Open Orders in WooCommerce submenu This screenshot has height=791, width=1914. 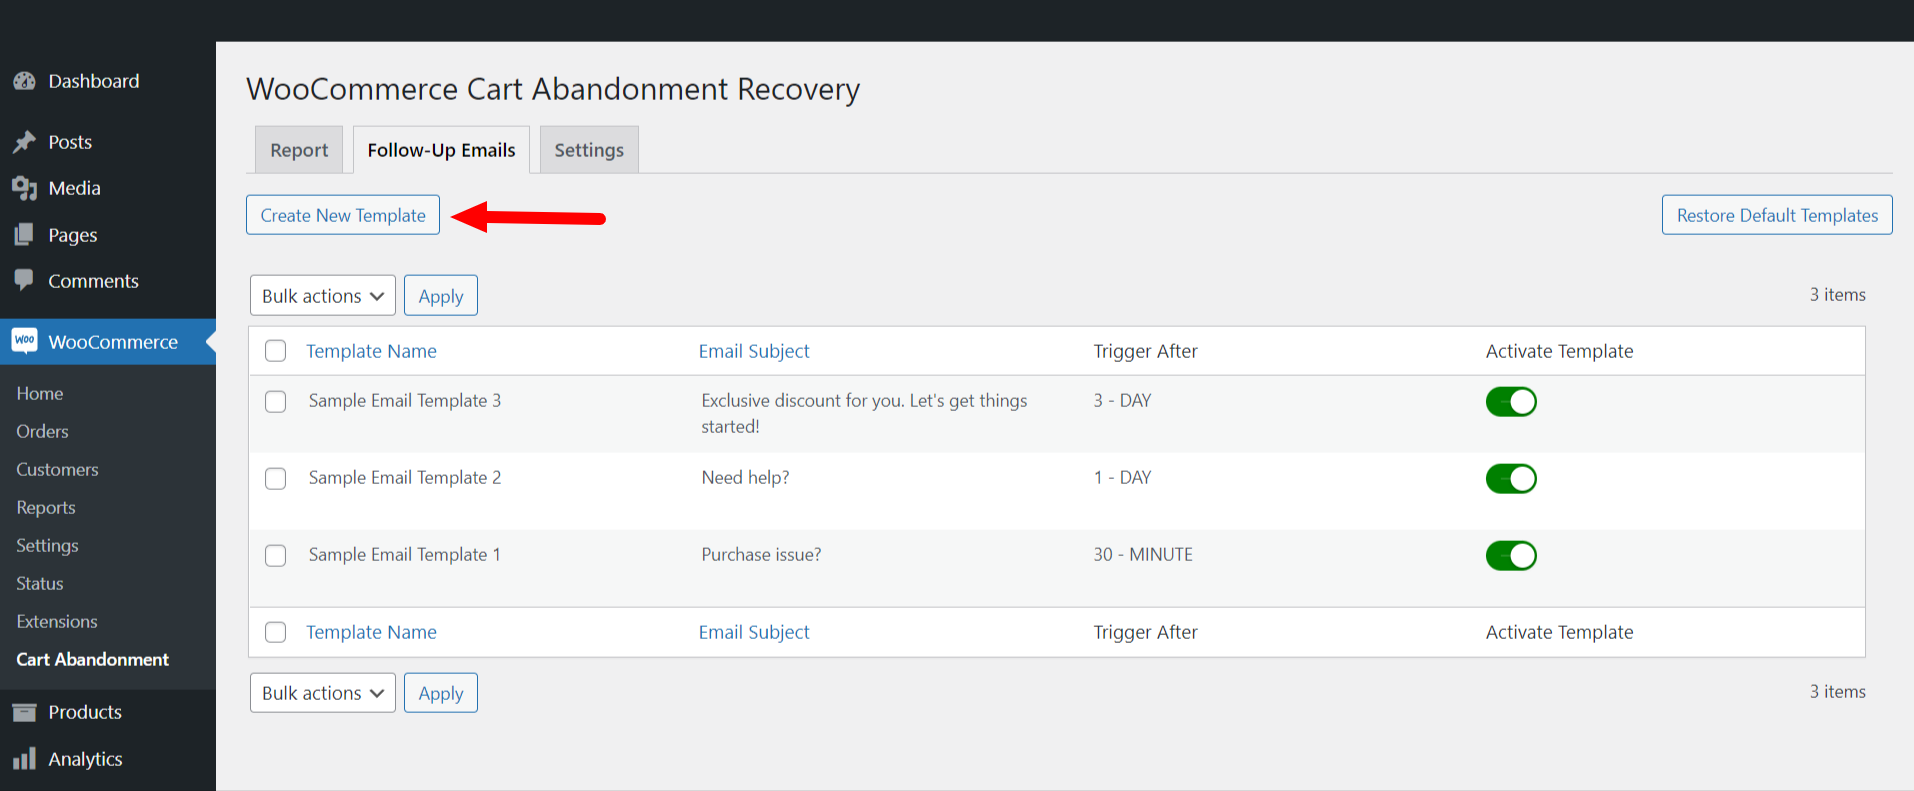coord(42,431)
